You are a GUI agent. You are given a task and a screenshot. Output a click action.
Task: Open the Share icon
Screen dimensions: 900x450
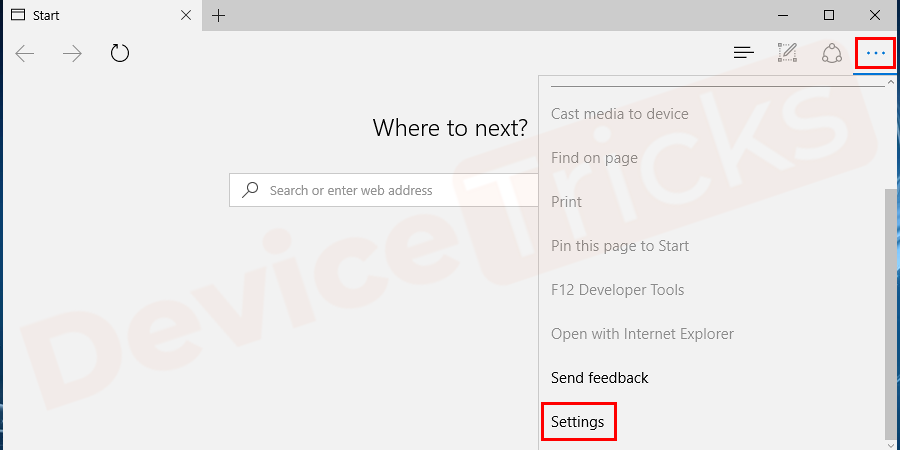click(832, 53)
